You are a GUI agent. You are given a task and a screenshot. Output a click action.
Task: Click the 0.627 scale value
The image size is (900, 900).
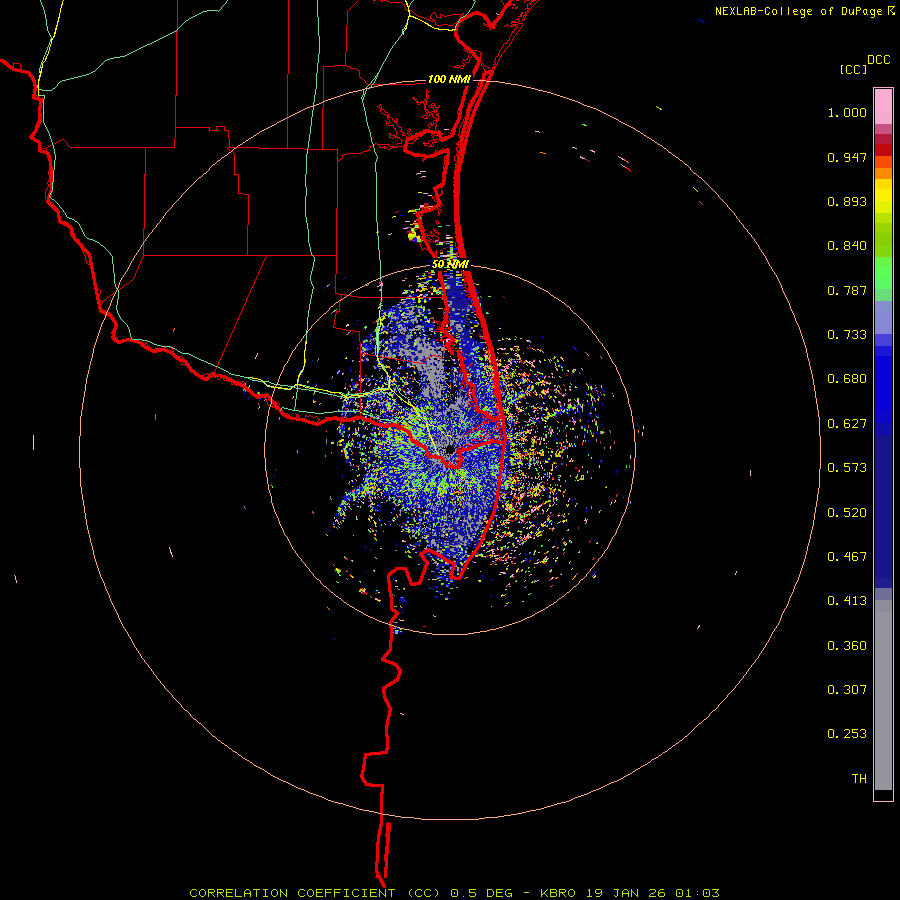click(847, 424)
